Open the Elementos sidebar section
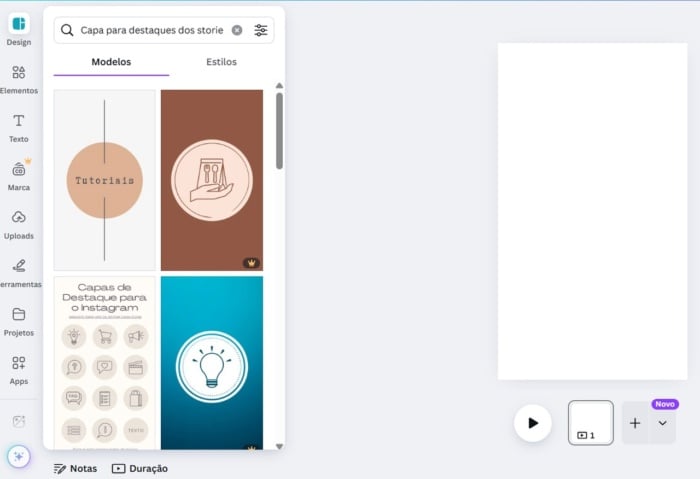The image size is (700, 479). 19,79
